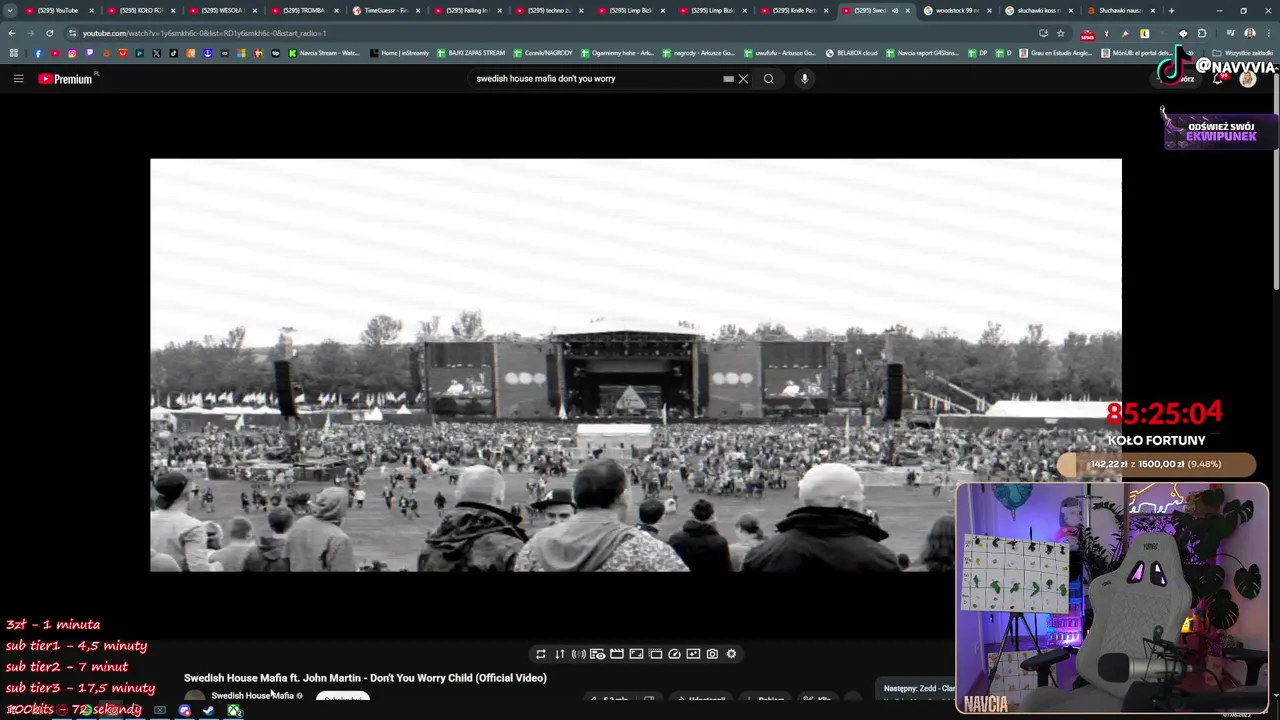Open the Facebook bookmark icon
The image size is (1280, 720).
point(38,53)
